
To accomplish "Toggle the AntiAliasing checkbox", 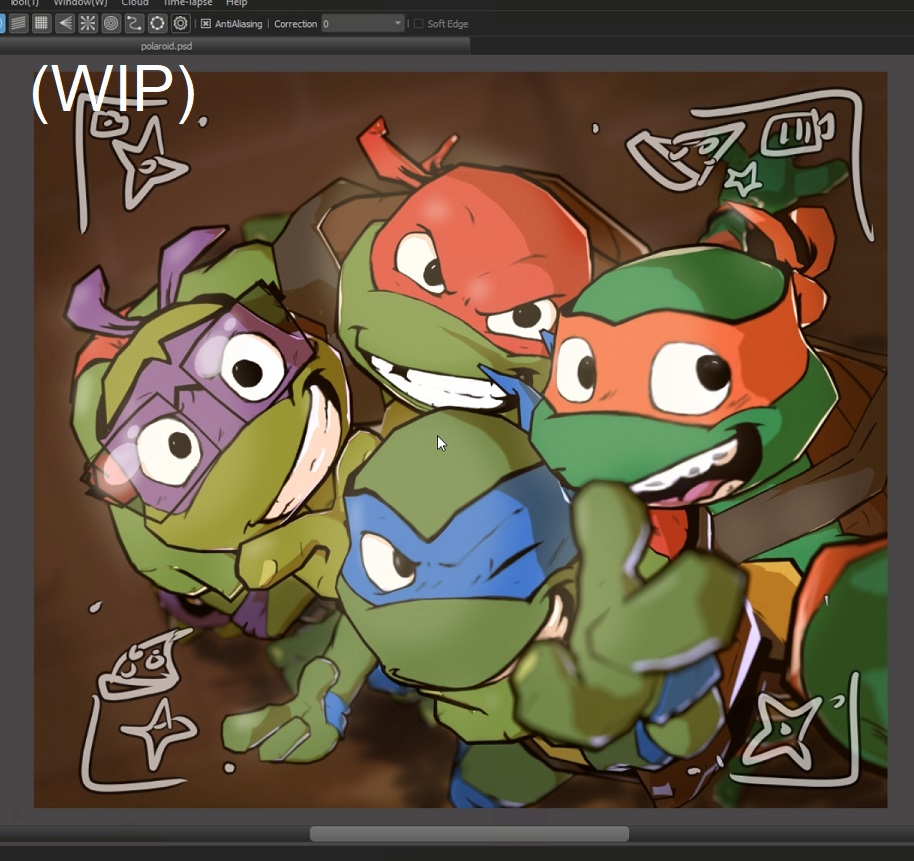I will pyautogui.click(x=206, y=24).
